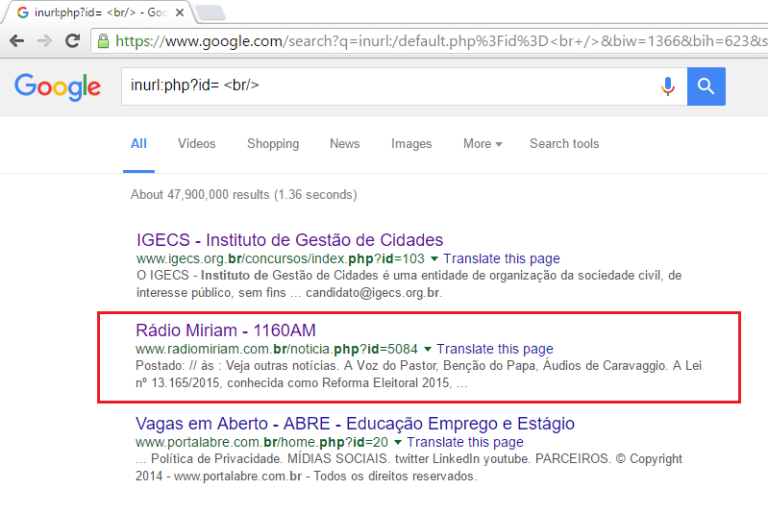Translate the IGECS result page

(x=502, y=258)
